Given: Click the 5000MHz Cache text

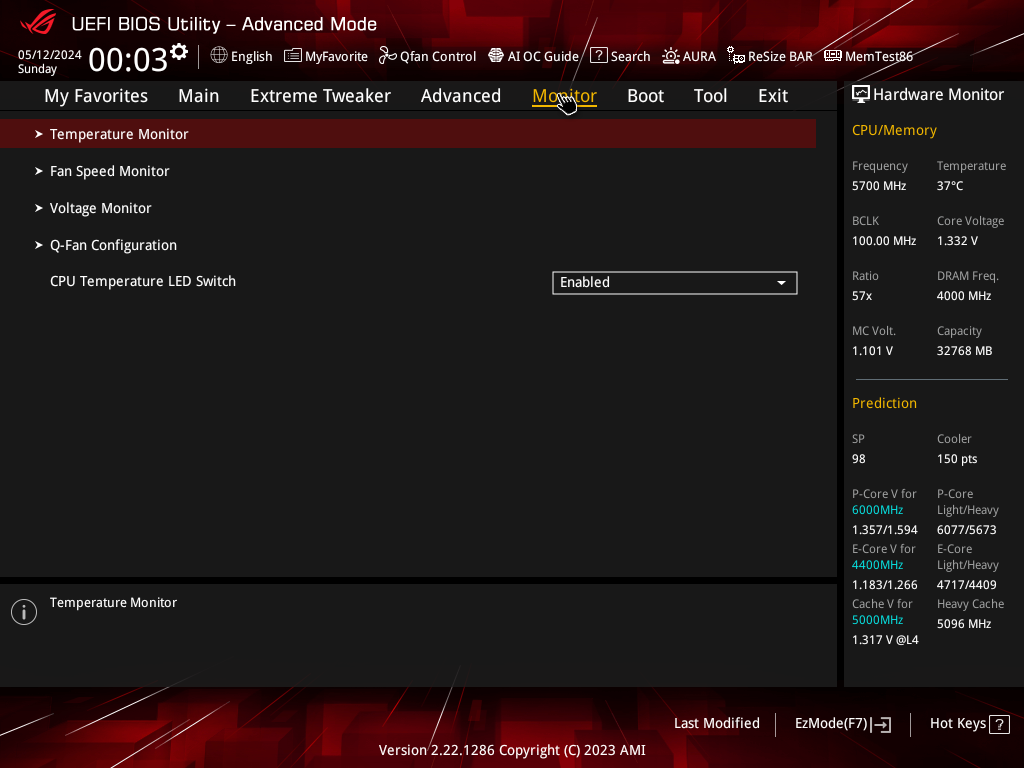Looking at the screenshot, I should pyautogui.click(x=877, y=620).
